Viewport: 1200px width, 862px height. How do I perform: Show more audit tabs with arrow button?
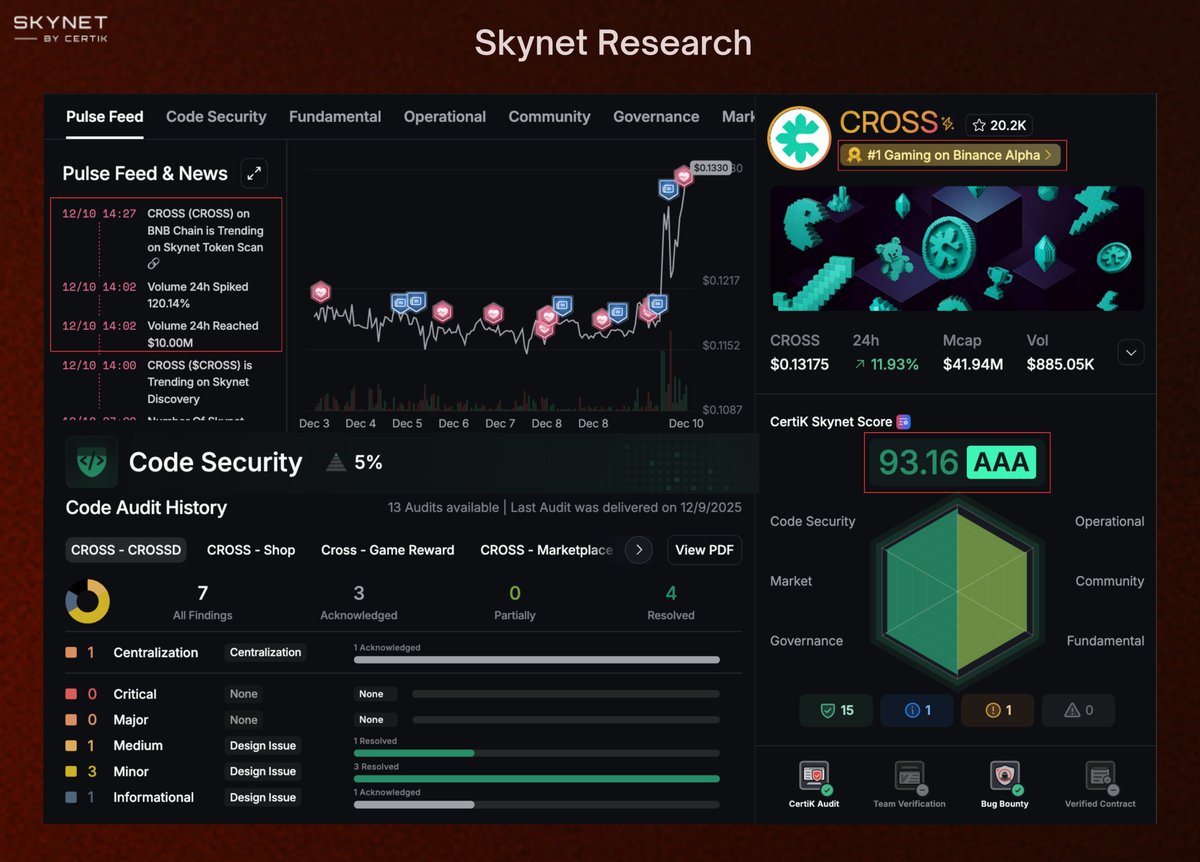[638, 550]
